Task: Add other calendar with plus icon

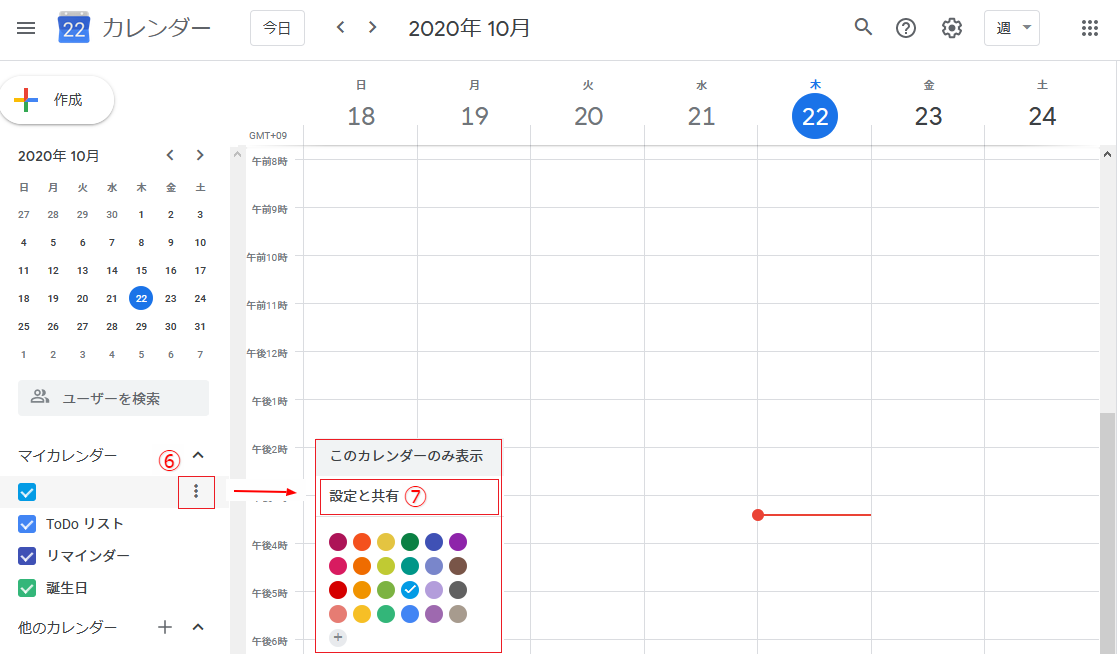Action: [x=166, y=627]
